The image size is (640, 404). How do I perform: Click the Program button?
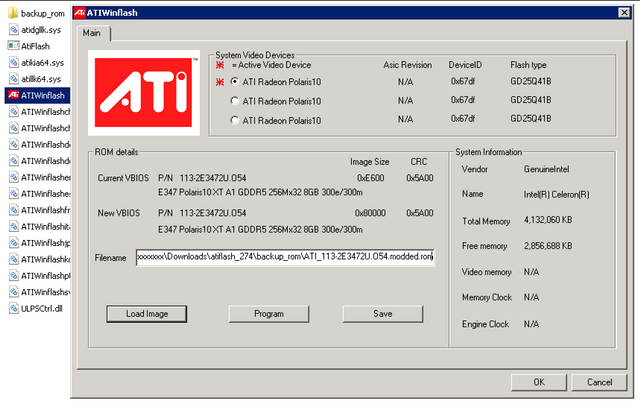269,314
